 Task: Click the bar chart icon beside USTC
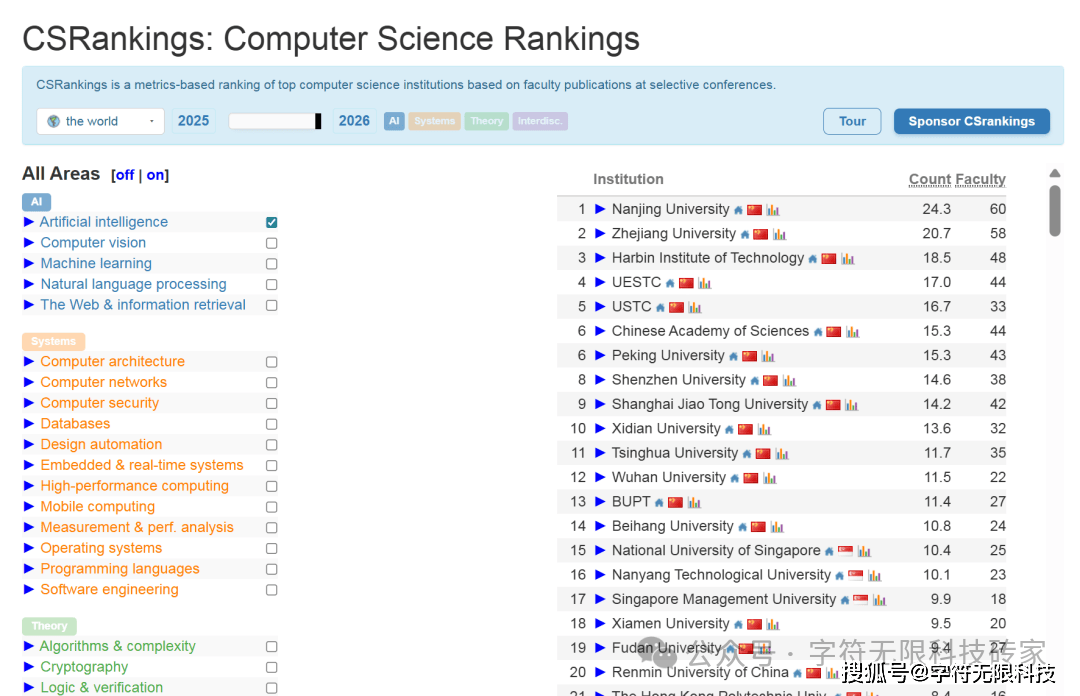coord(695,308)
